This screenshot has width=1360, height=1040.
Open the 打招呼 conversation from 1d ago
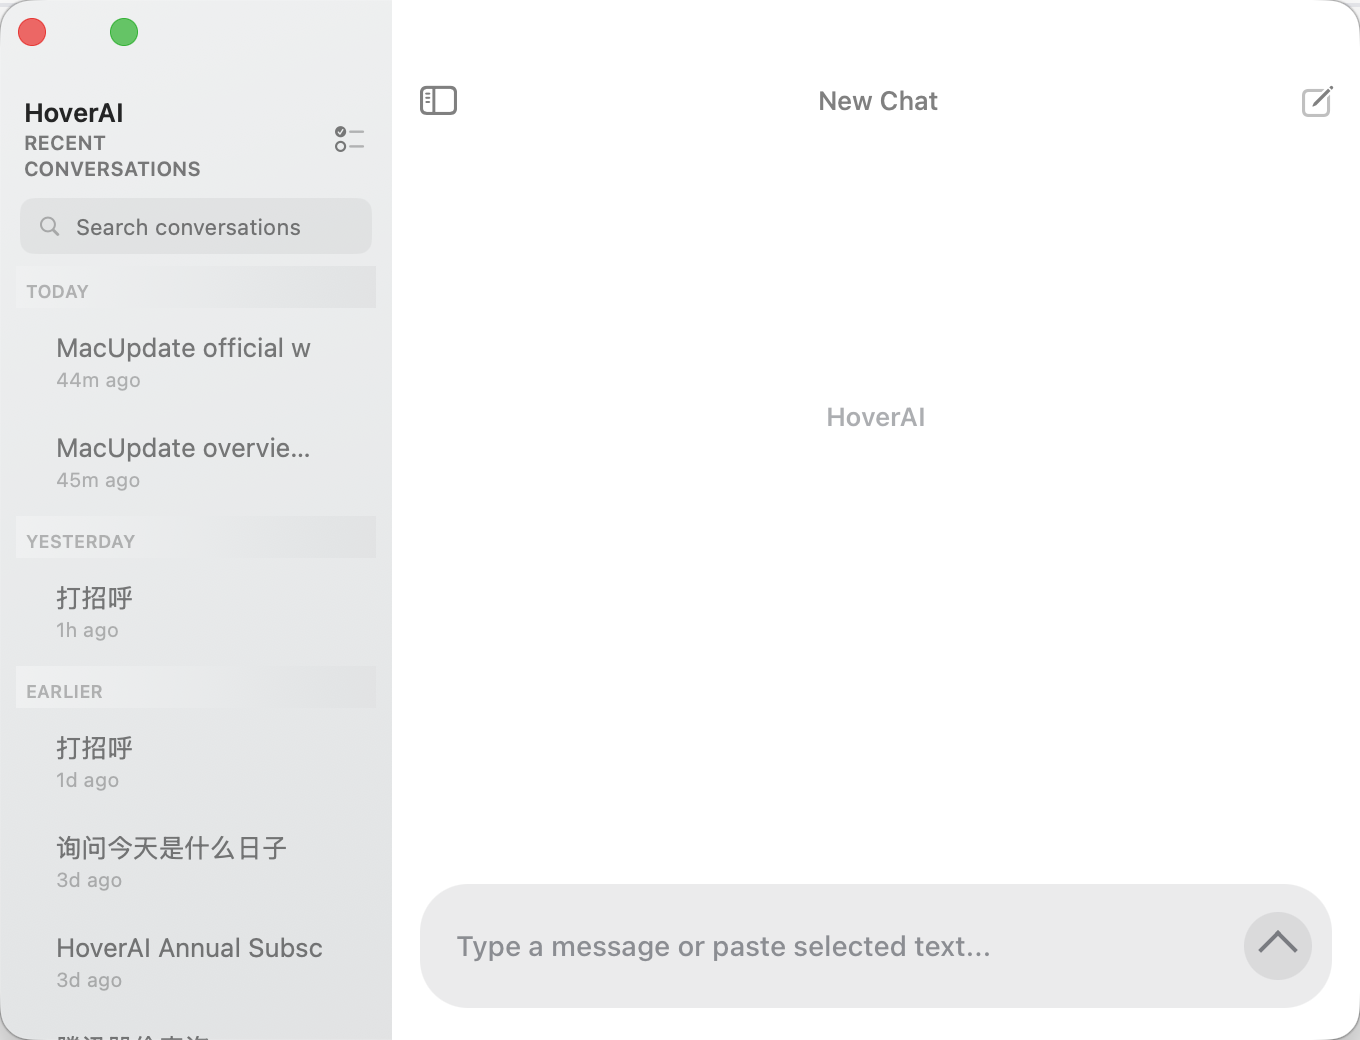(x=196, y=762)
